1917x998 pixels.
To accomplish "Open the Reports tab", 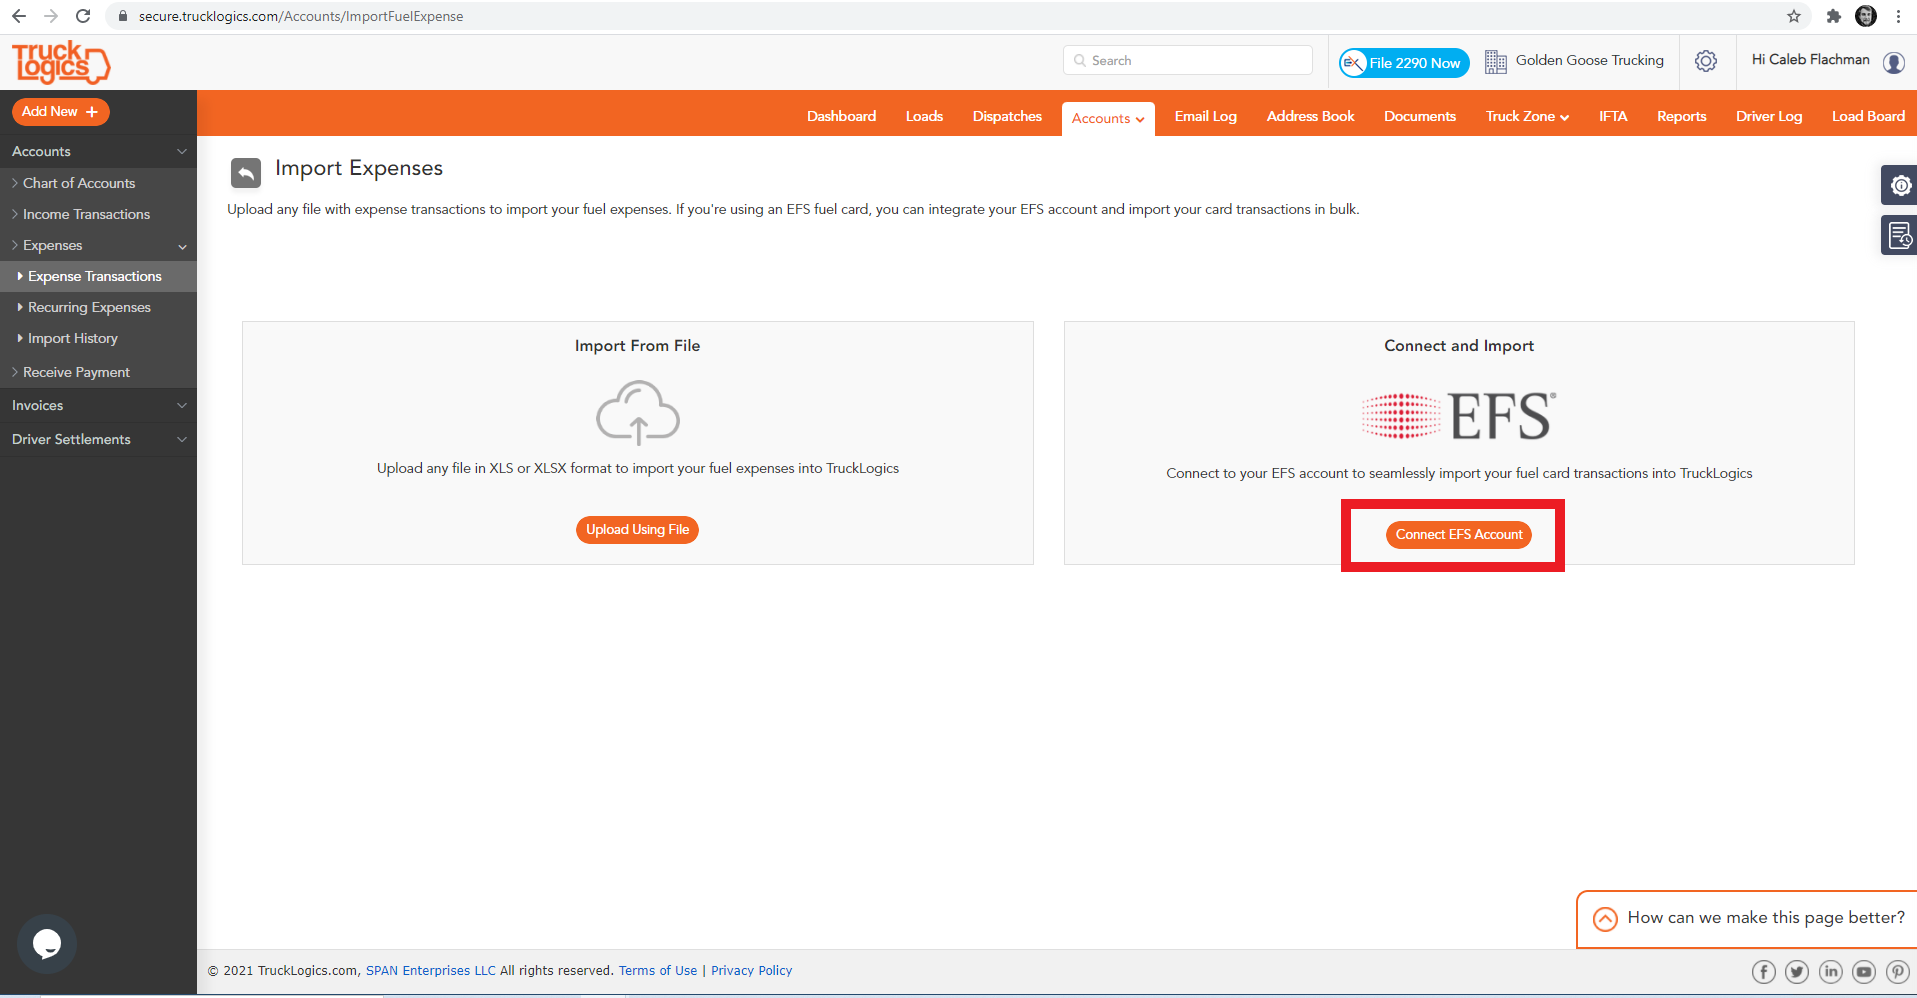I will tap(1681, 117).
